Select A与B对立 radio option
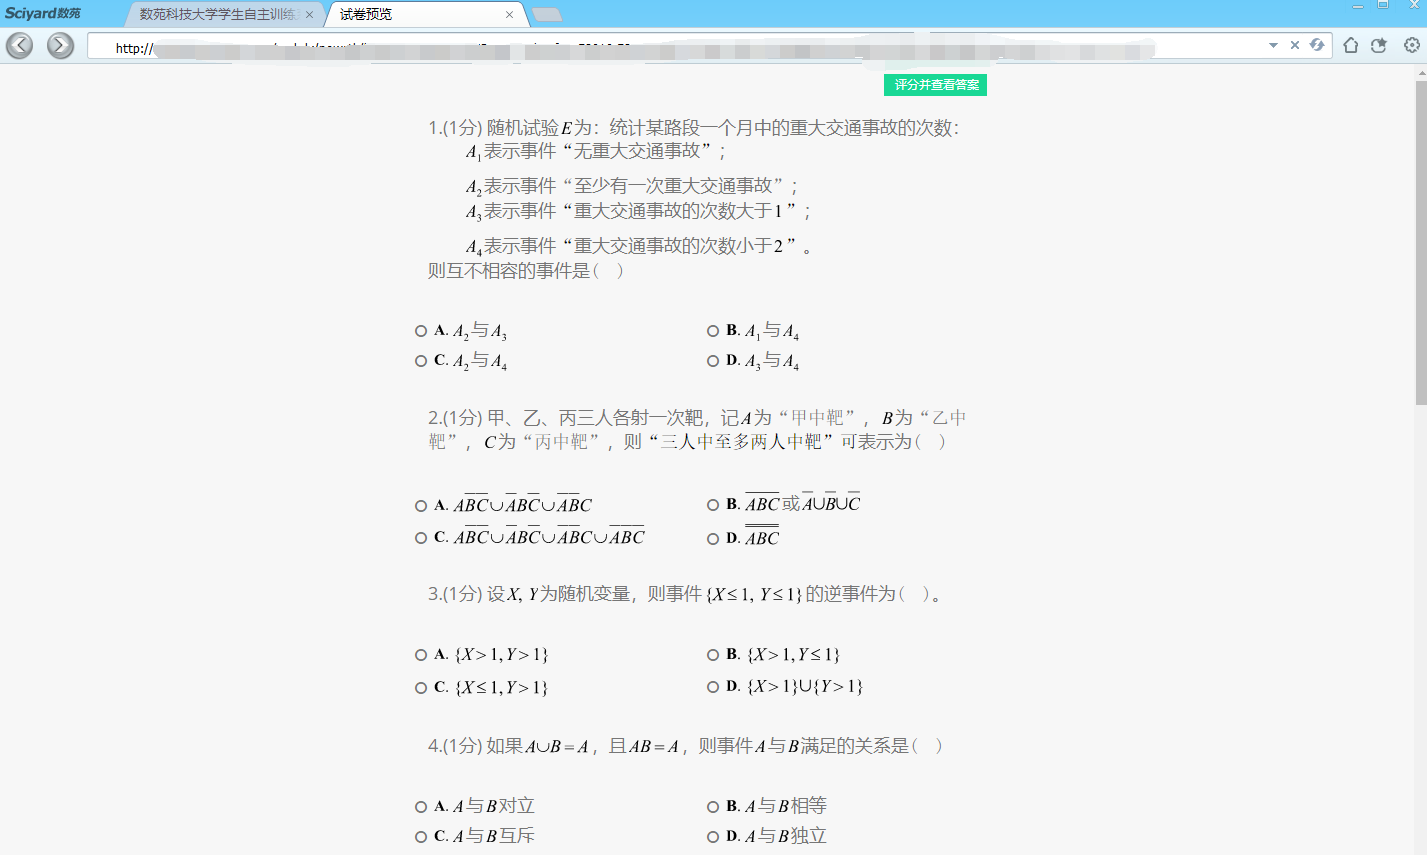 coord(421,807)
